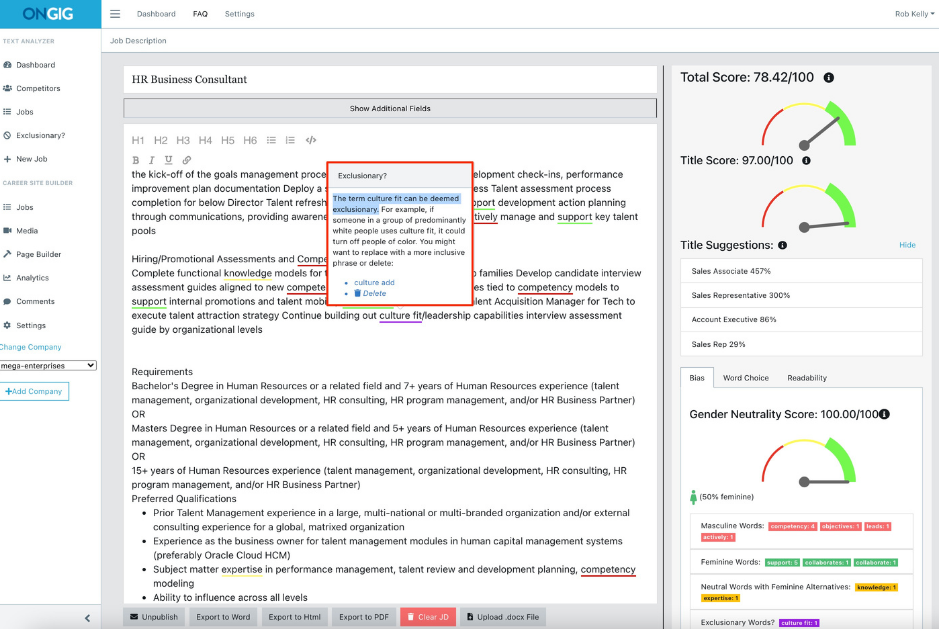Viewport: 939px width, 629px height.
Task: Click Export to Word
Action: [223, 617]
